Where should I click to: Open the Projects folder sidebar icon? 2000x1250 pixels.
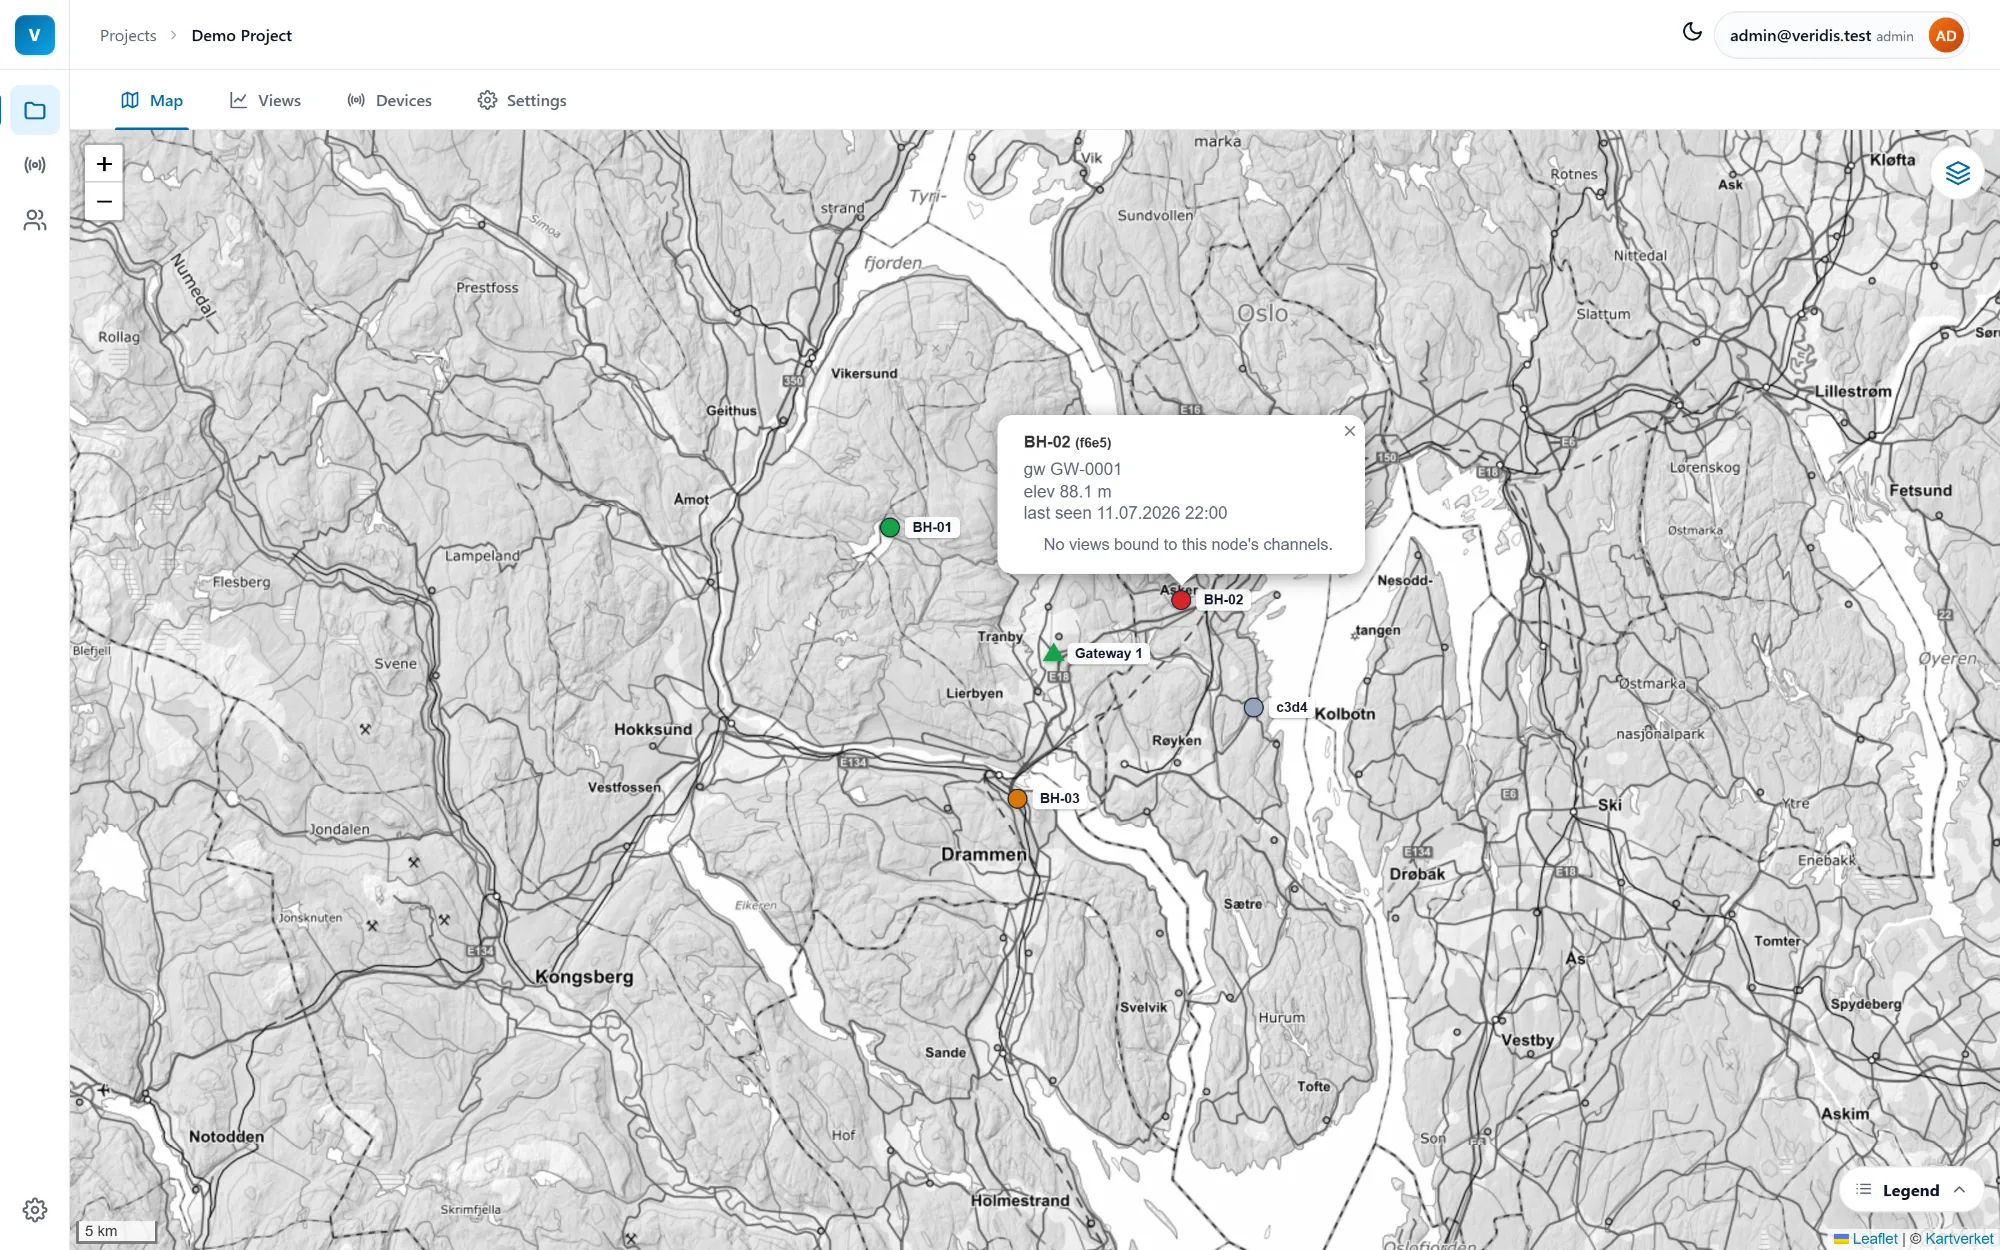[35, 110]
